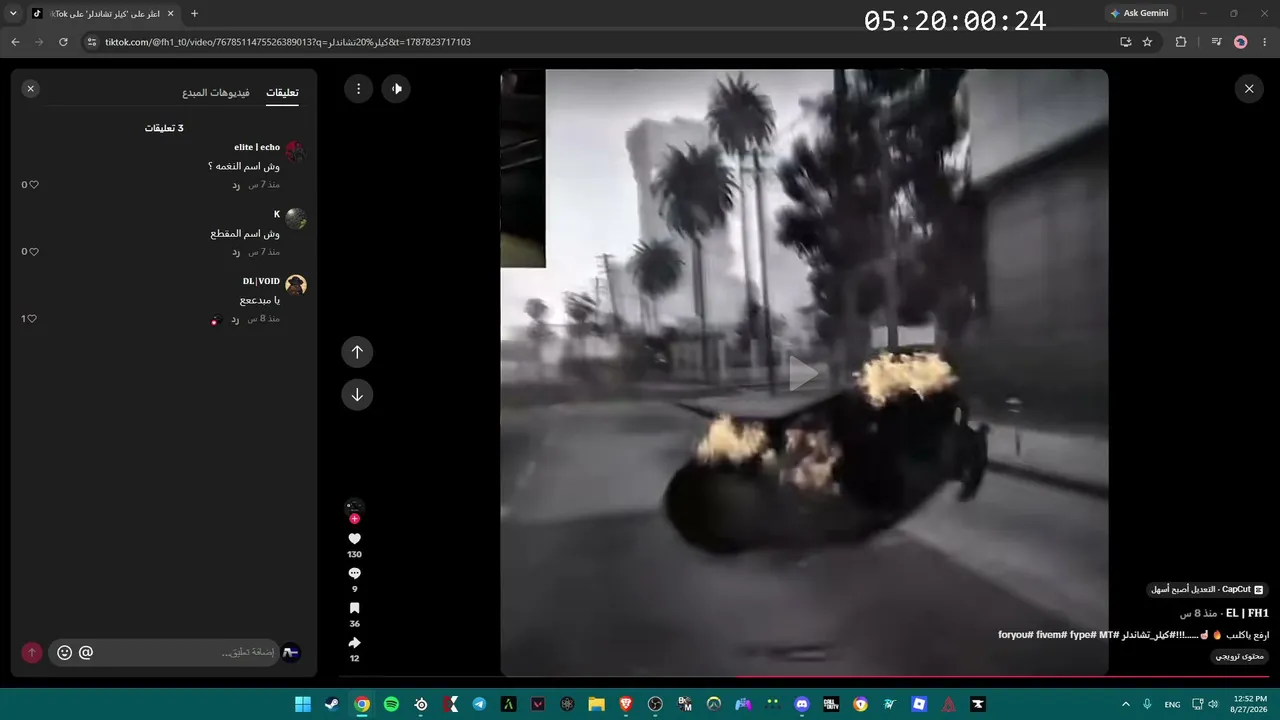Open Ask Gemini

click(x=1139, y=14)
